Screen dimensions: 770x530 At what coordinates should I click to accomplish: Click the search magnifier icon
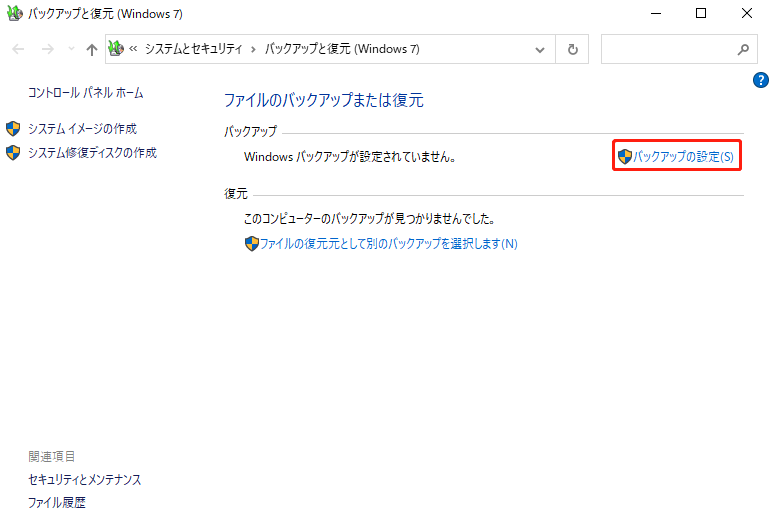743,49
